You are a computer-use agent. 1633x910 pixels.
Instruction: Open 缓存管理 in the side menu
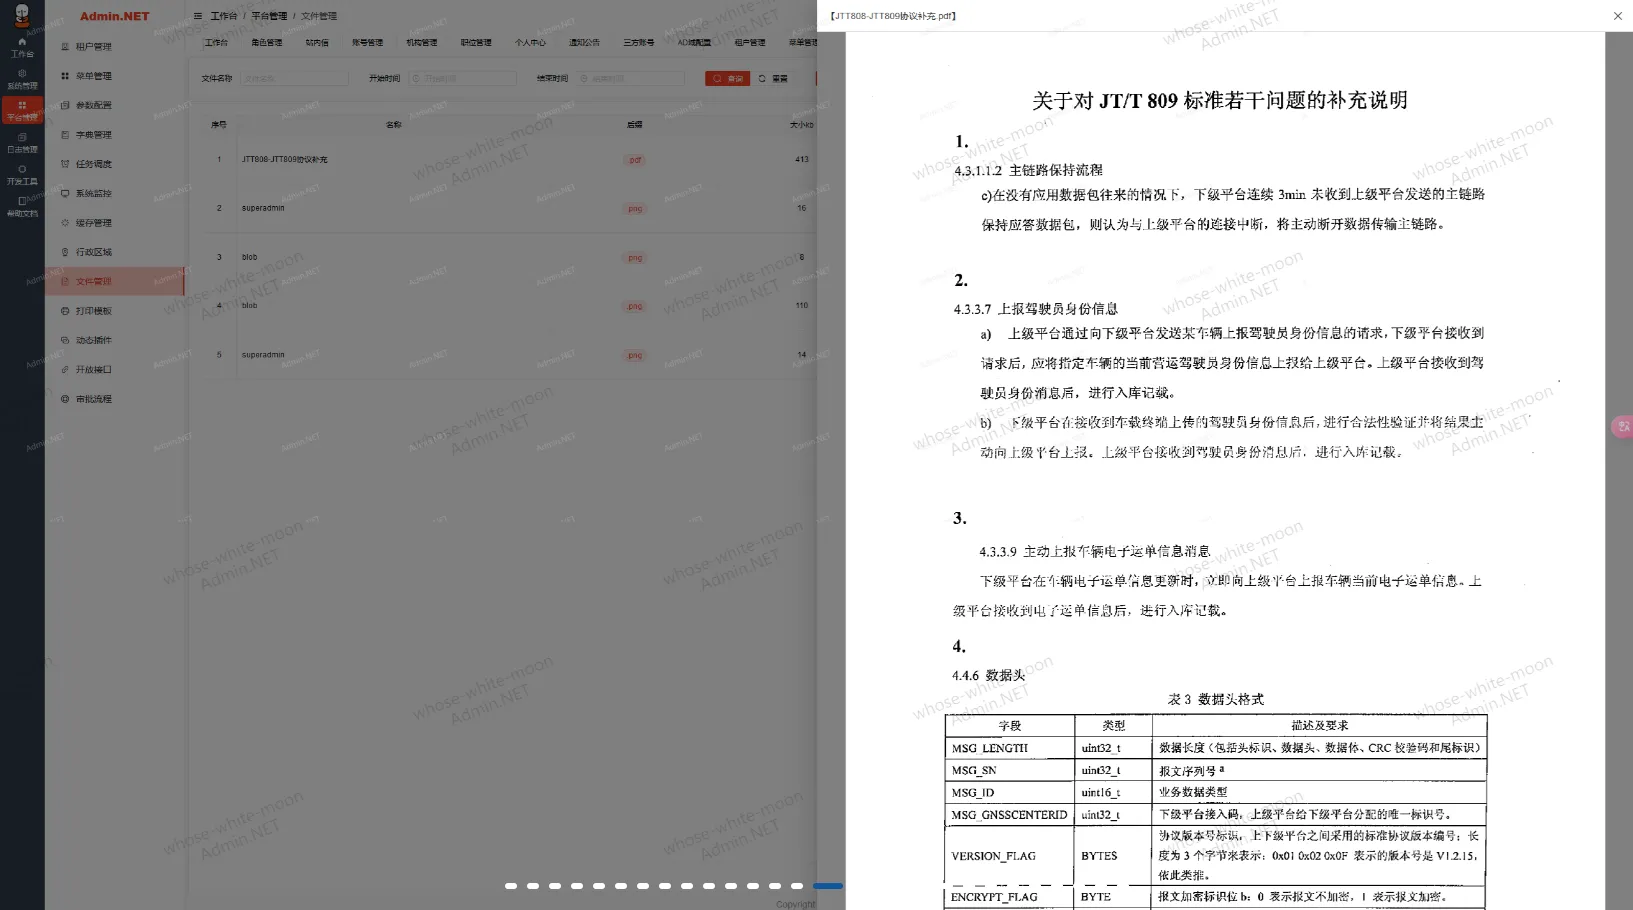click(x=116, y=222)
